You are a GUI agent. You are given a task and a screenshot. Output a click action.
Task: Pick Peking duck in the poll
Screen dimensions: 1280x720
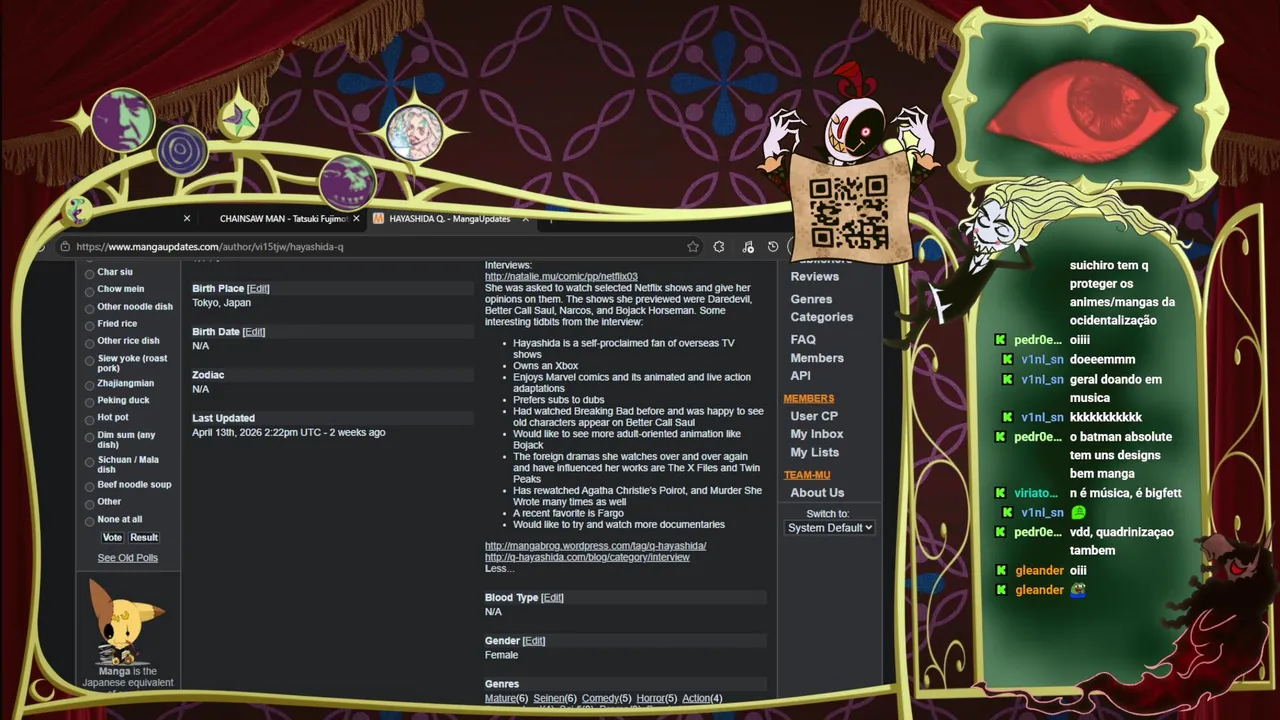89,401
